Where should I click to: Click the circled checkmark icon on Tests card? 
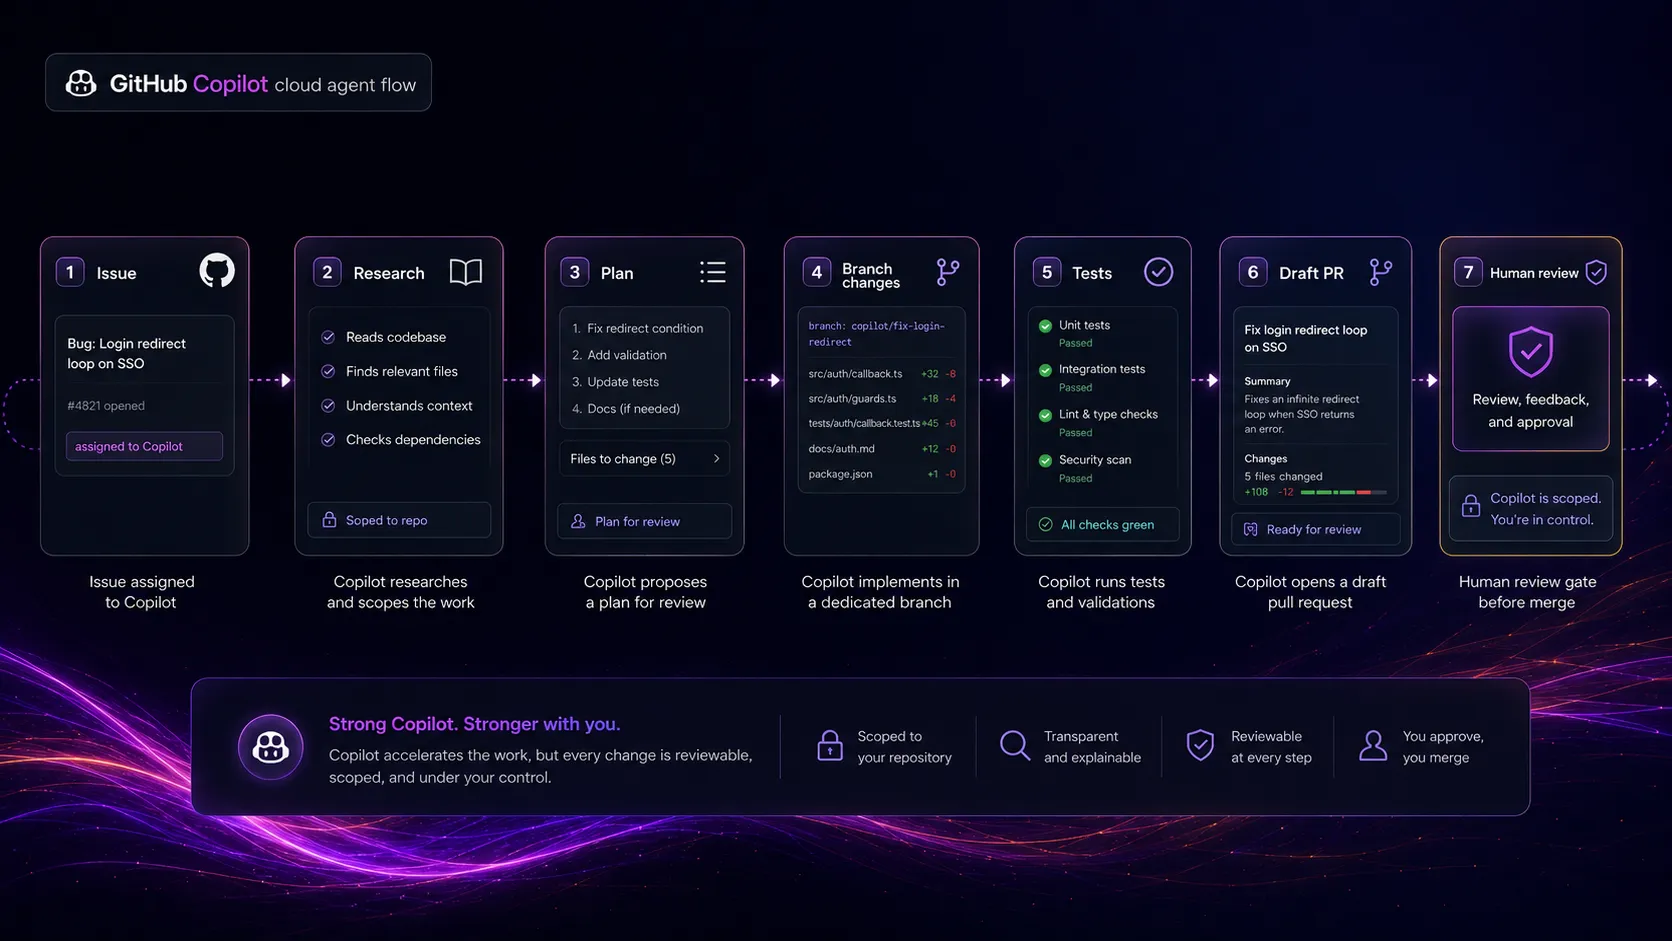pos(1158,272)
